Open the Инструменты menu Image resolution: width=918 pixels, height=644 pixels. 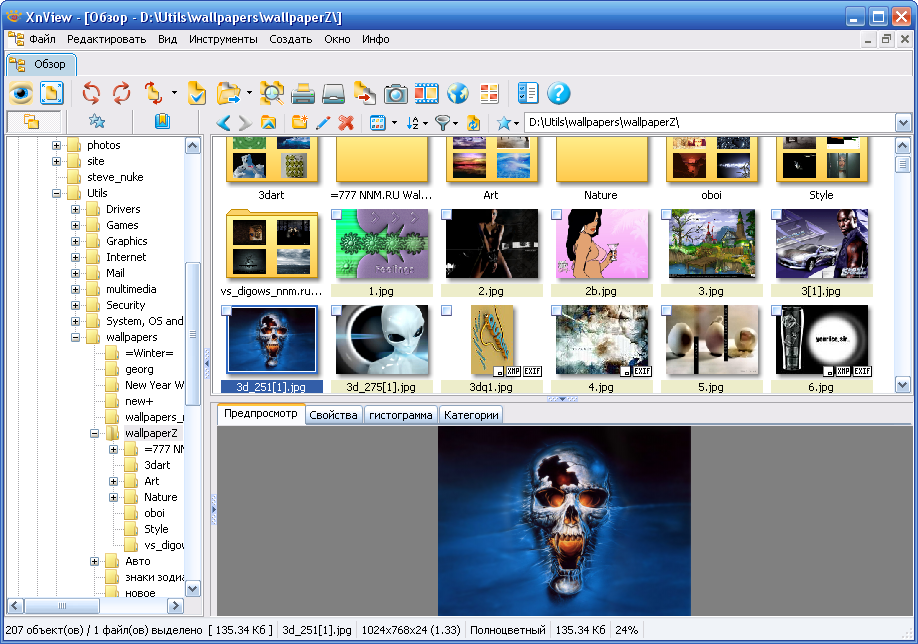point(222,39)
